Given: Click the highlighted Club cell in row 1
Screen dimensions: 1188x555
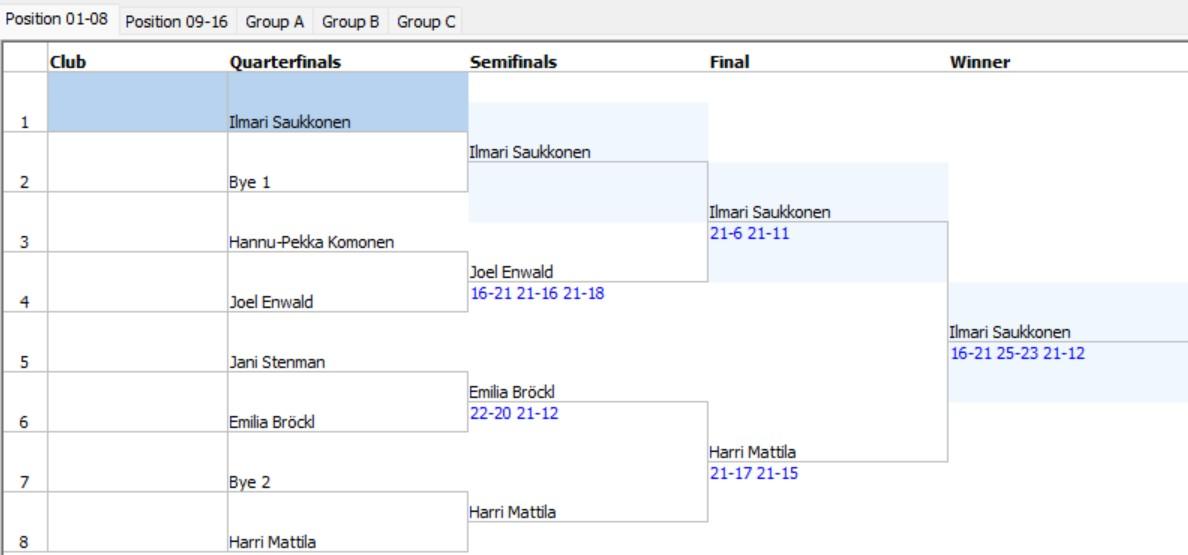Looking at the screenshot, I should coord(137,102).
